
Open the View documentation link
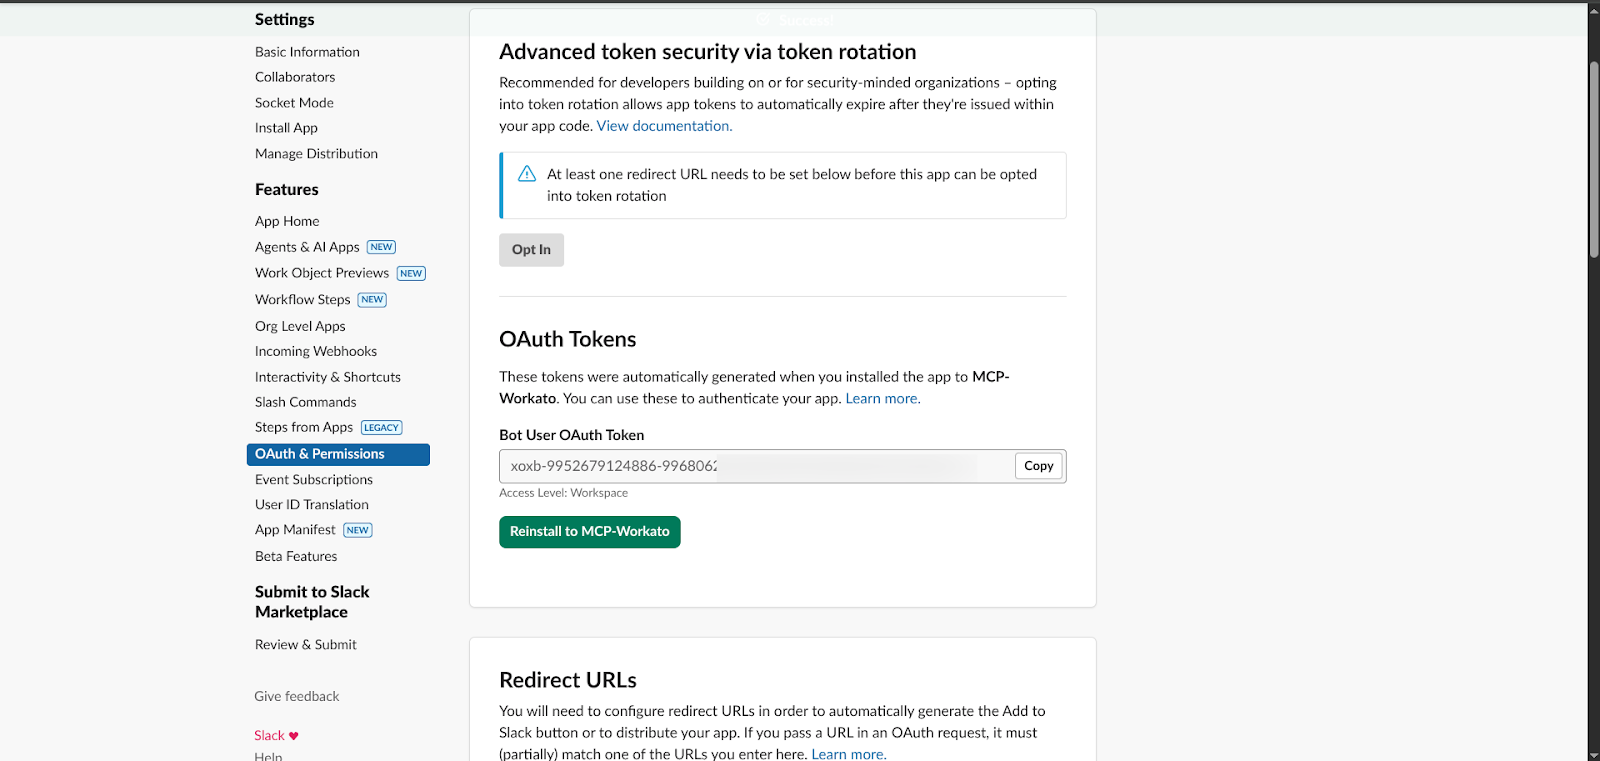click(x=664, y=126)
